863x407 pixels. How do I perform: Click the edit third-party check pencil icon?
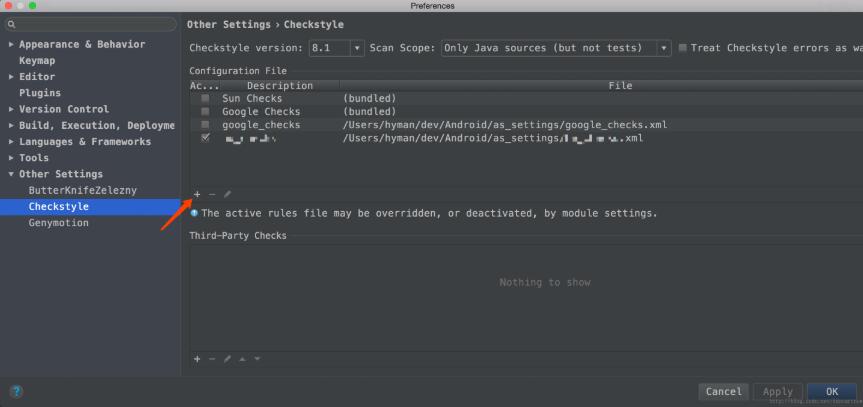pyautogui.click(x=227, y=359)
